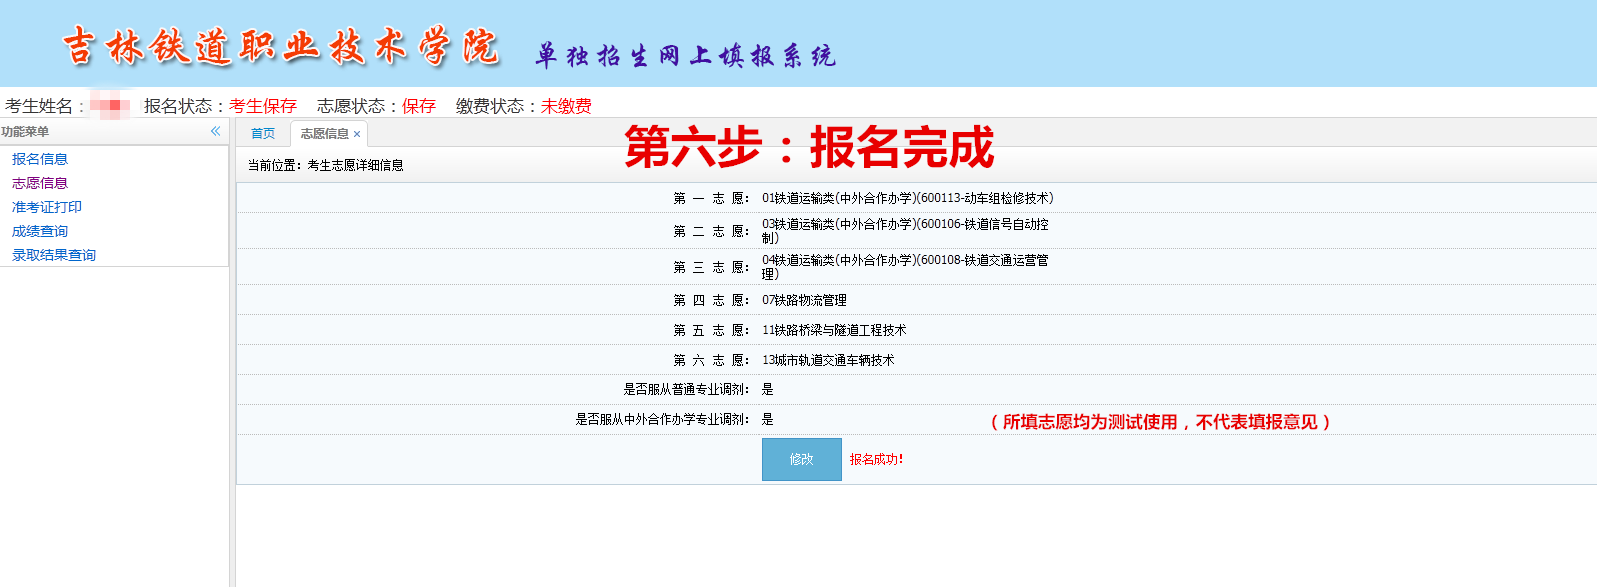Open the 成绩查询 sidebar link
This screenshot has height=587, width=1597.
40,231
